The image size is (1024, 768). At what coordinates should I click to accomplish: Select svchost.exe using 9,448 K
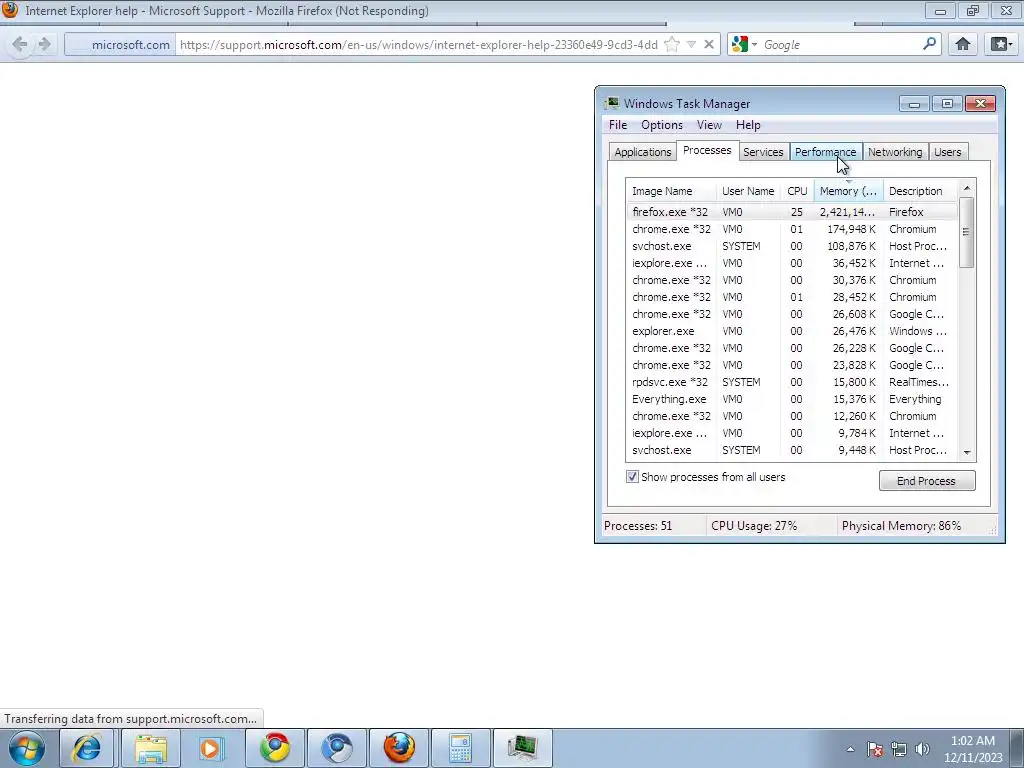point(792,449)
